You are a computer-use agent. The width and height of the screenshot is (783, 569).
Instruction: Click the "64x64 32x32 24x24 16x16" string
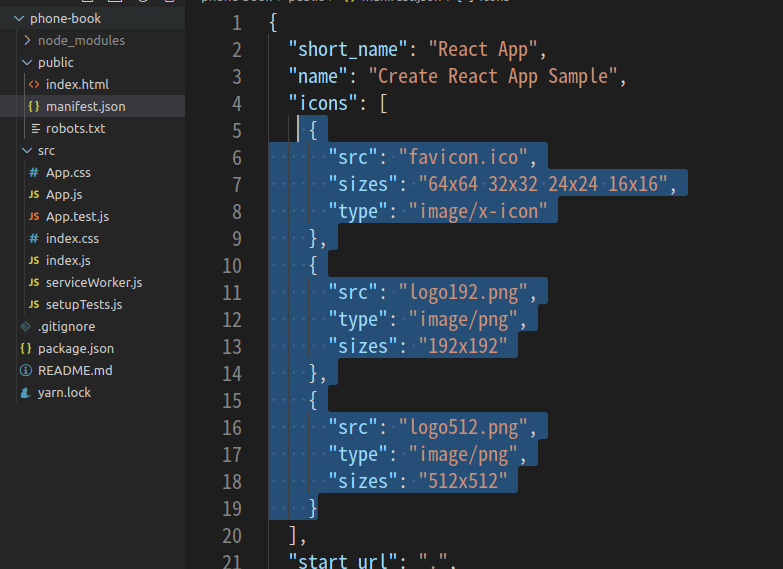(543, 184)
